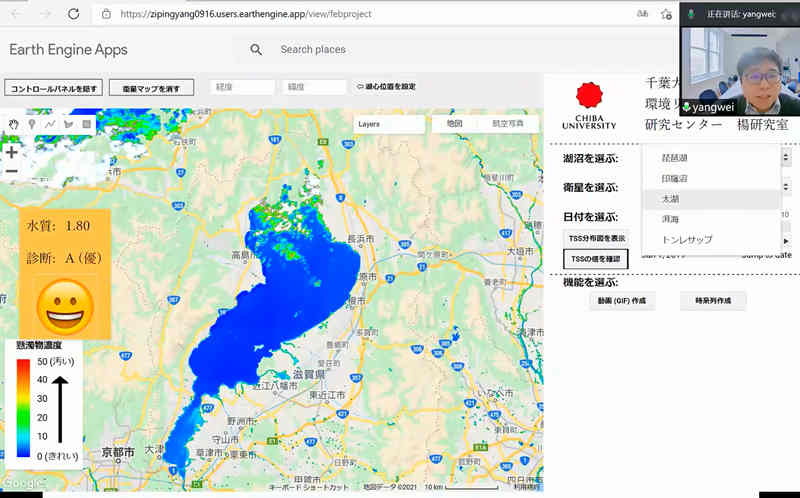This screenshot has width=800, height=498.
Task: Choose トンレサップ from the lake list
Action: coord(711,240)
